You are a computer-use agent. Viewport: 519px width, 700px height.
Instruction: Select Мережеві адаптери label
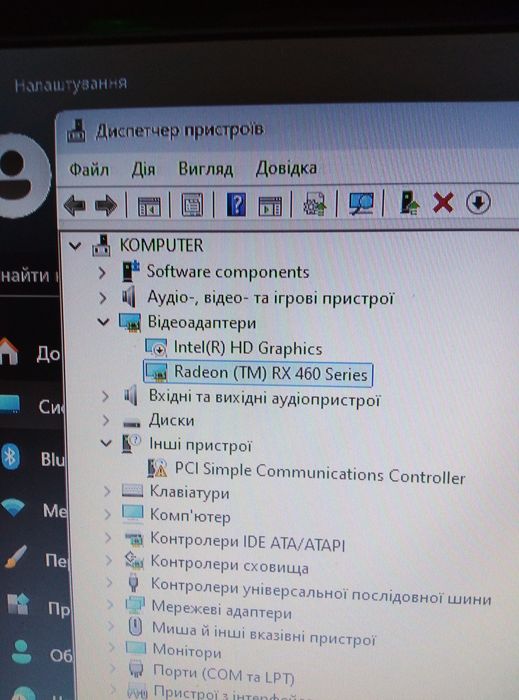coord(222,609)
